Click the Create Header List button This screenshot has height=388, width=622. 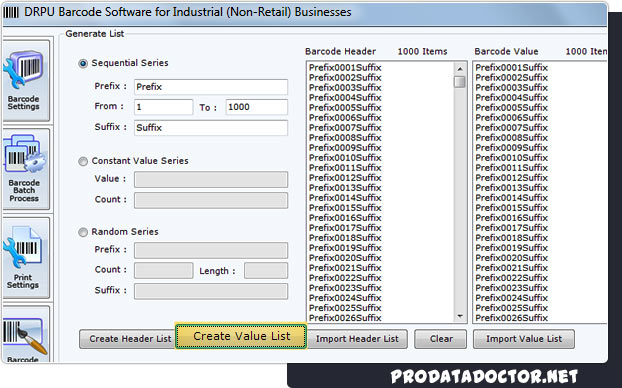click(x=127, y=339)
